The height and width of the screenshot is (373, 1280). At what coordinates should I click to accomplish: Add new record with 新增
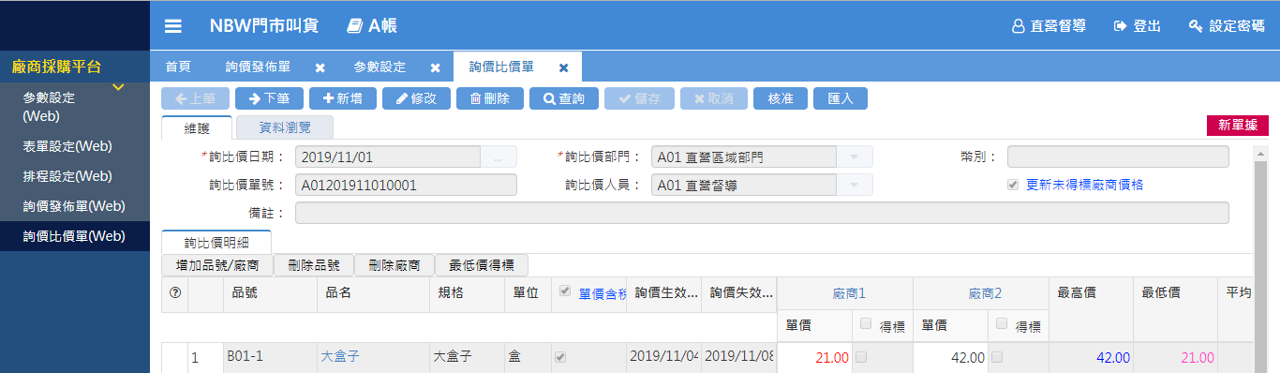343,99
